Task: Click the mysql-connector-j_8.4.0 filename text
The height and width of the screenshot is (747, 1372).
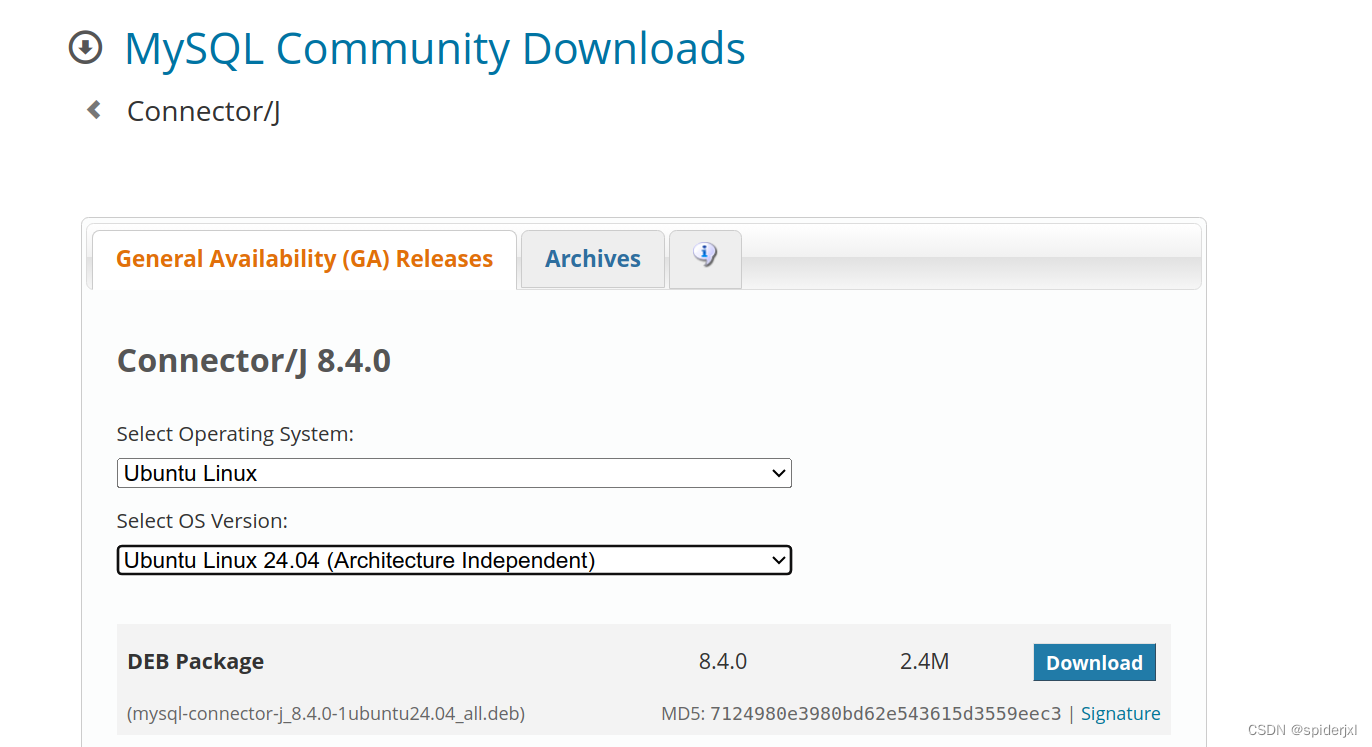Action: 326,713
